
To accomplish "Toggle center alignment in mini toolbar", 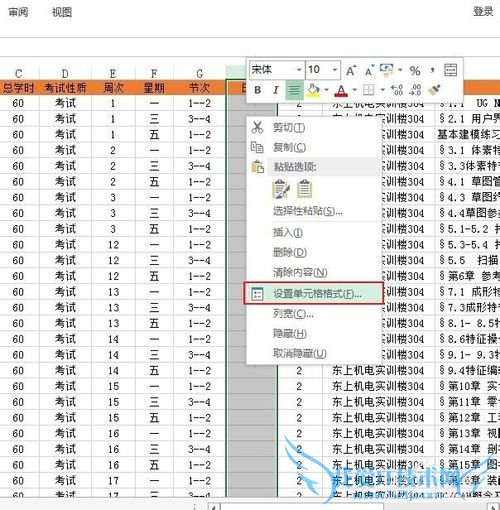I will click(x=294, y=90).
